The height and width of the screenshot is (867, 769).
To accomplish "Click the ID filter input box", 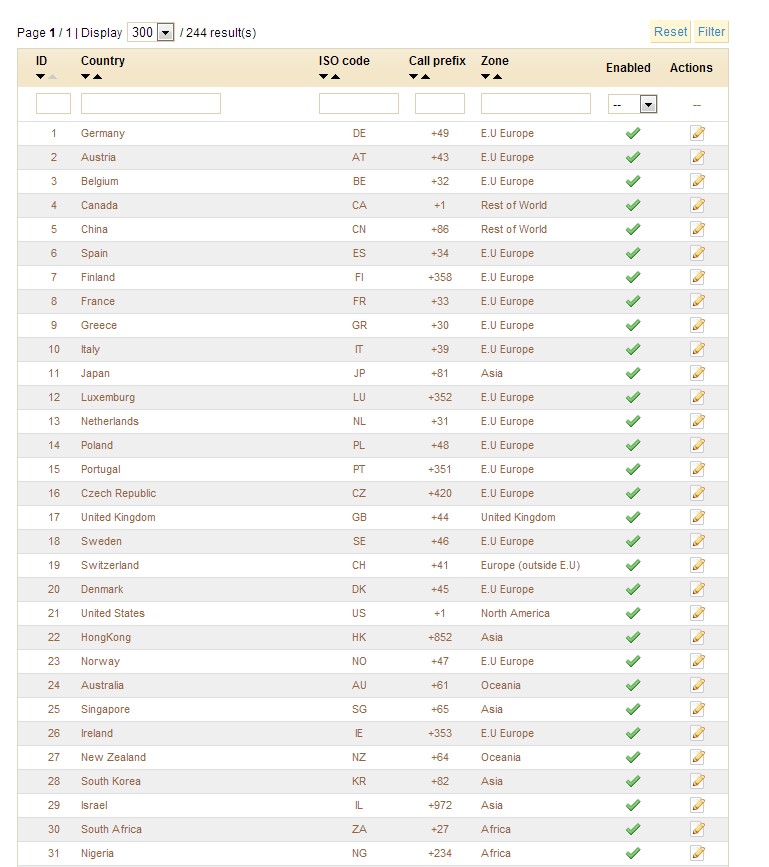I will pos(53,104).
